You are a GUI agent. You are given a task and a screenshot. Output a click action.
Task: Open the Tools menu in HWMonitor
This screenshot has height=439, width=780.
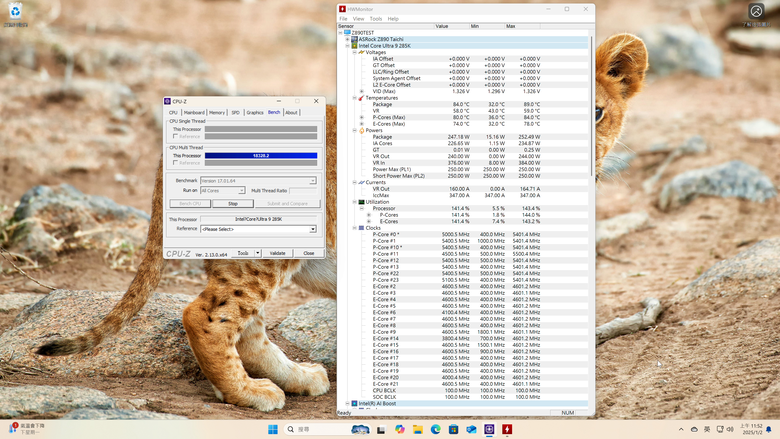376,19
